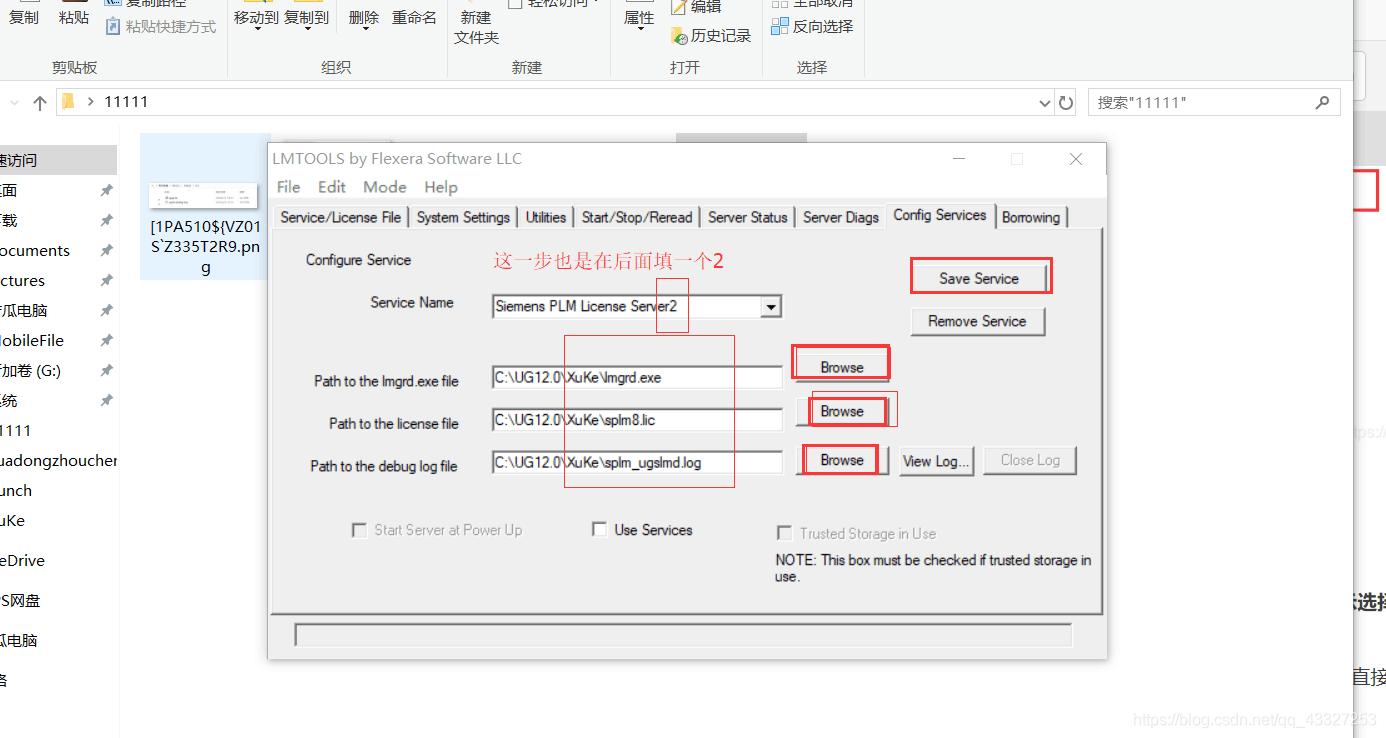
Task: Switch to the Borrowing tab
Action: coord(1031,217)
